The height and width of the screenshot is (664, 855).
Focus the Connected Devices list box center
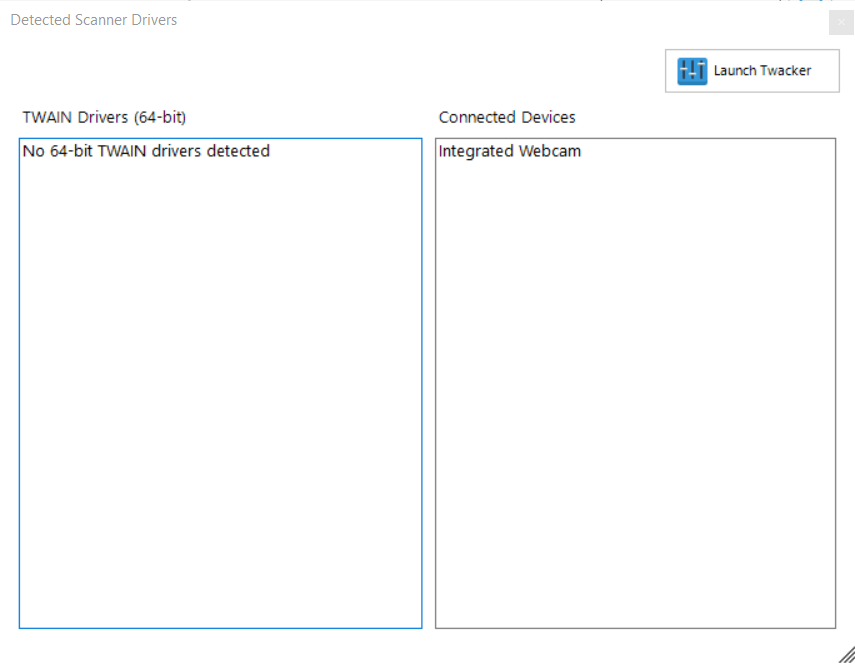click(x=635, y=383)
